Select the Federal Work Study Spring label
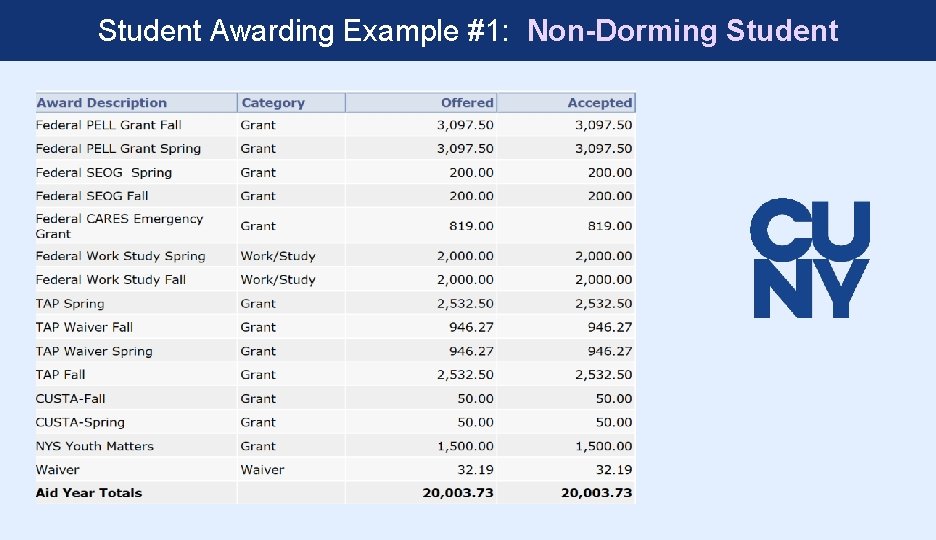 click(x=121, y=256)
